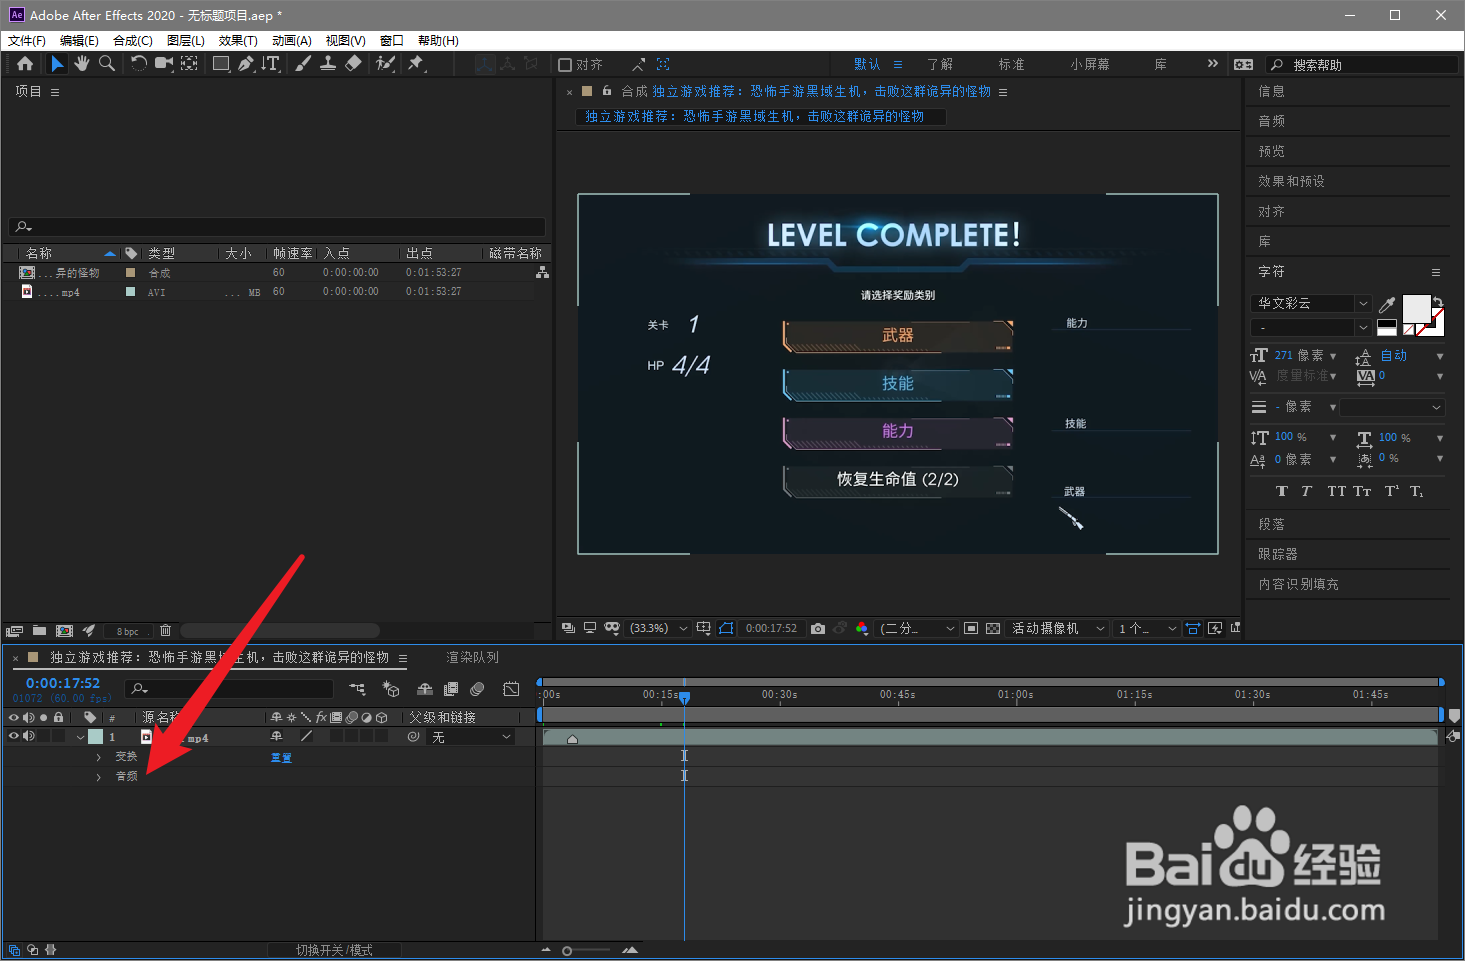Toggle the fast previews button
This screenshot has height=961, width=1465.
coord(1215,628)
